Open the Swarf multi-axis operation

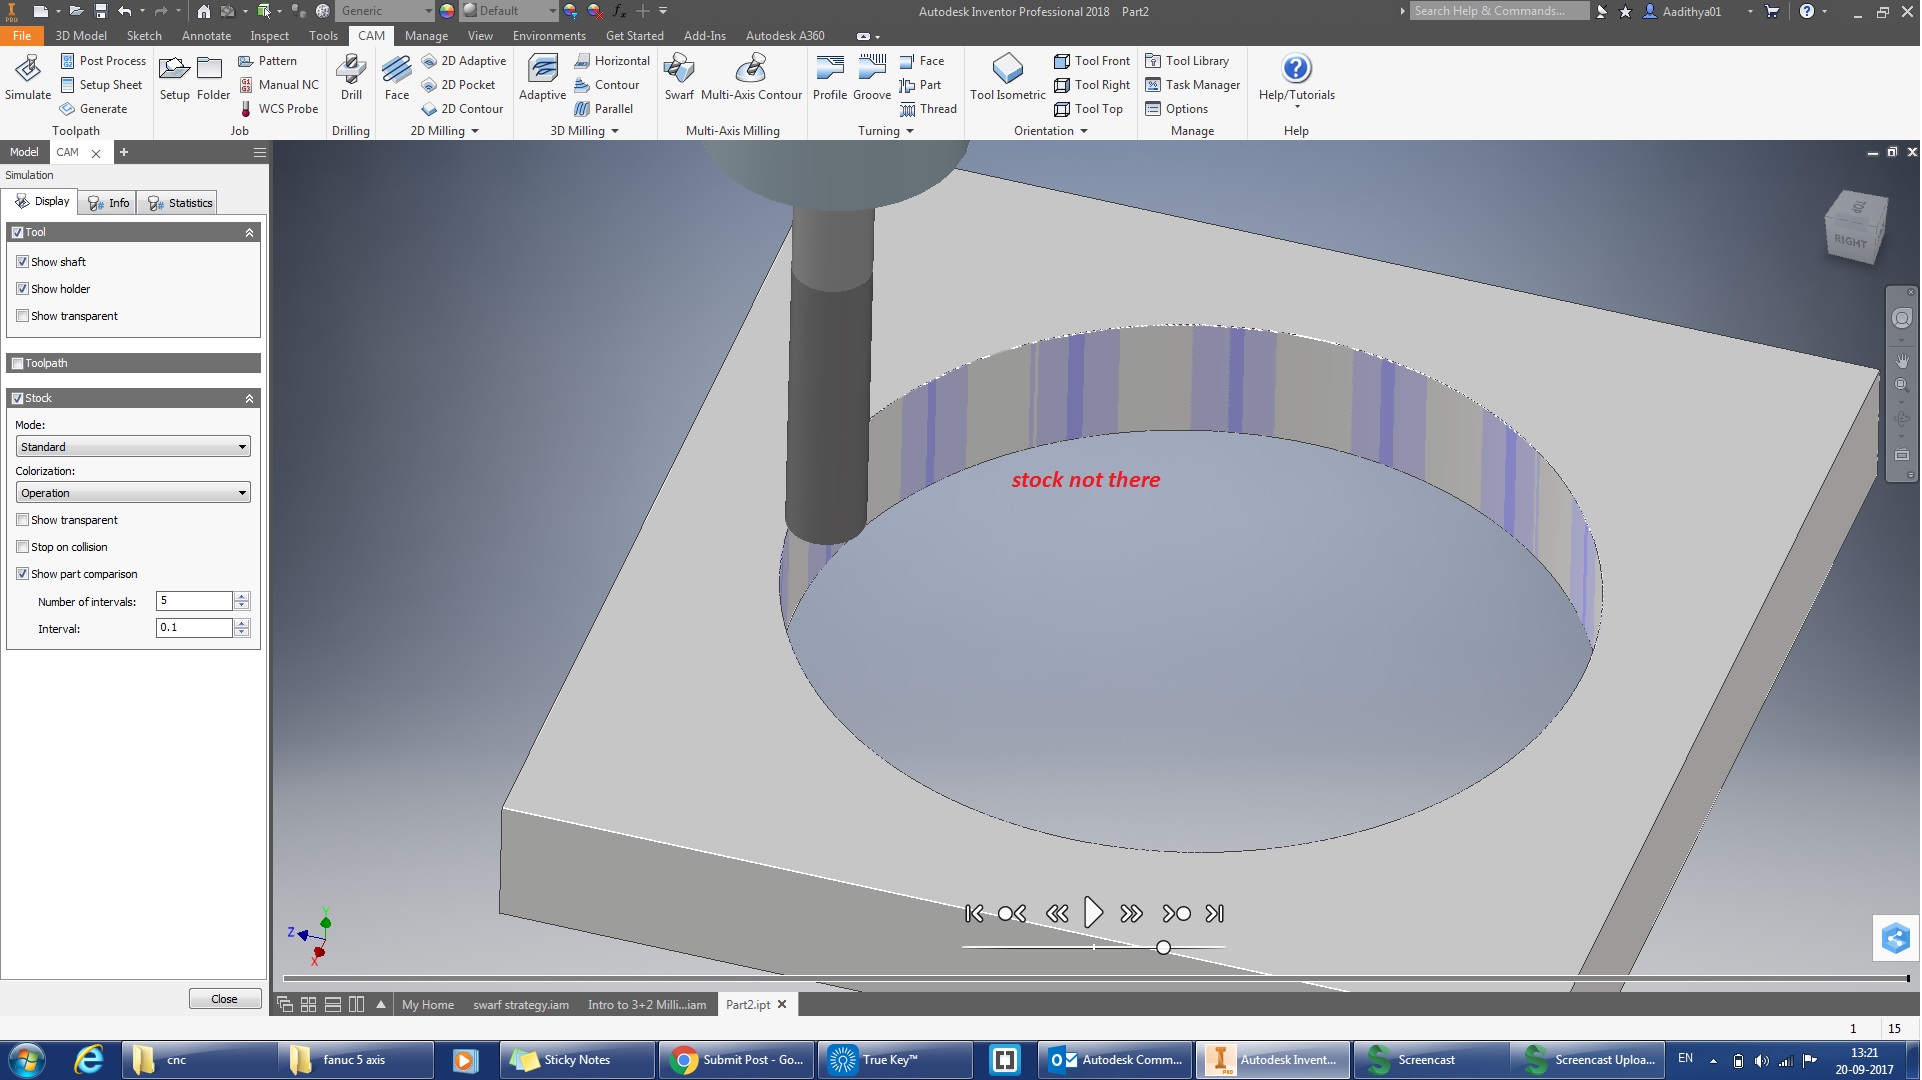[x=679, y=75]
